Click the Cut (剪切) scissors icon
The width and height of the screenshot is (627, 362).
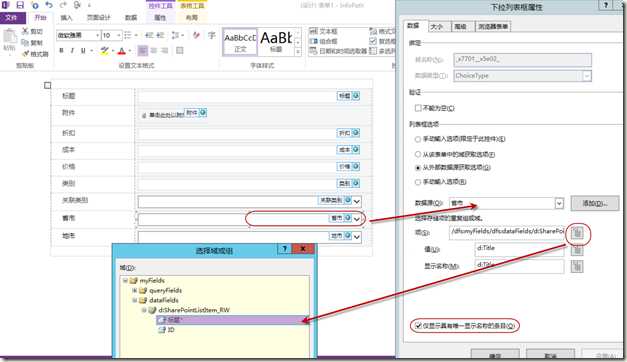pyautogui.click(x=25, y=31)
